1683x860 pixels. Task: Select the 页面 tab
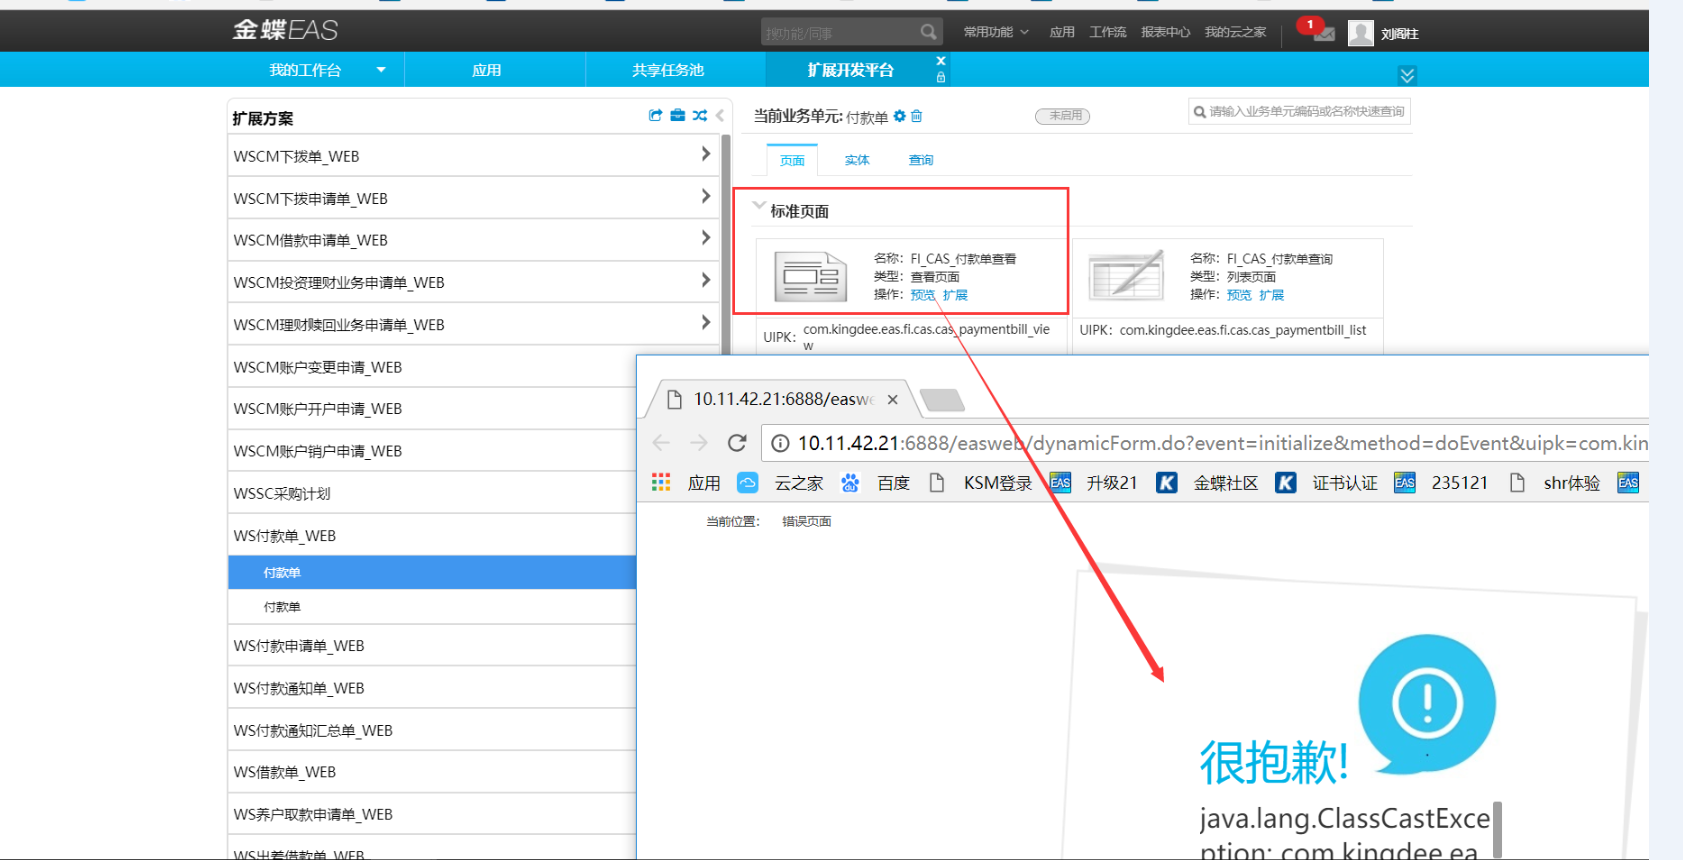[x=792, y=160]
